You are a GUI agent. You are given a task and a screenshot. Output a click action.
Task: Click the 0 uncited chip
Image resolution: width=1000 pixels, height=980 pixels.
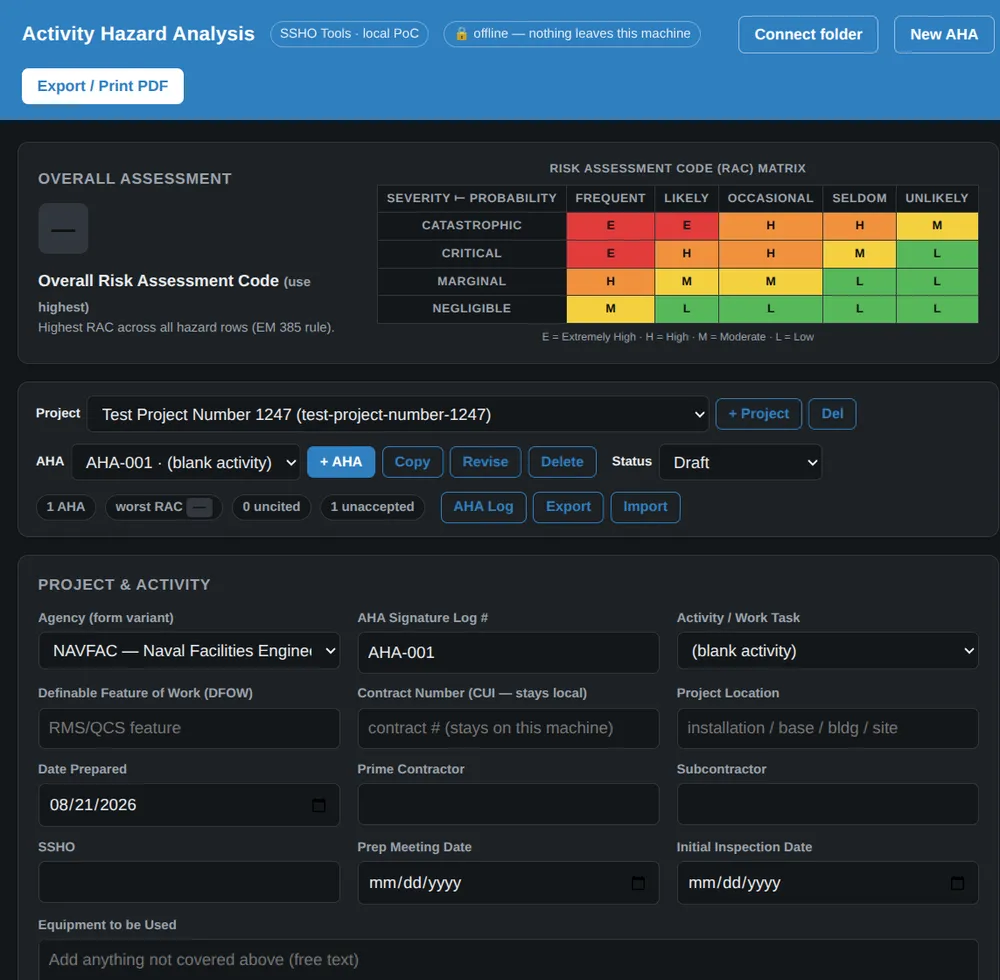pos(271,507)
